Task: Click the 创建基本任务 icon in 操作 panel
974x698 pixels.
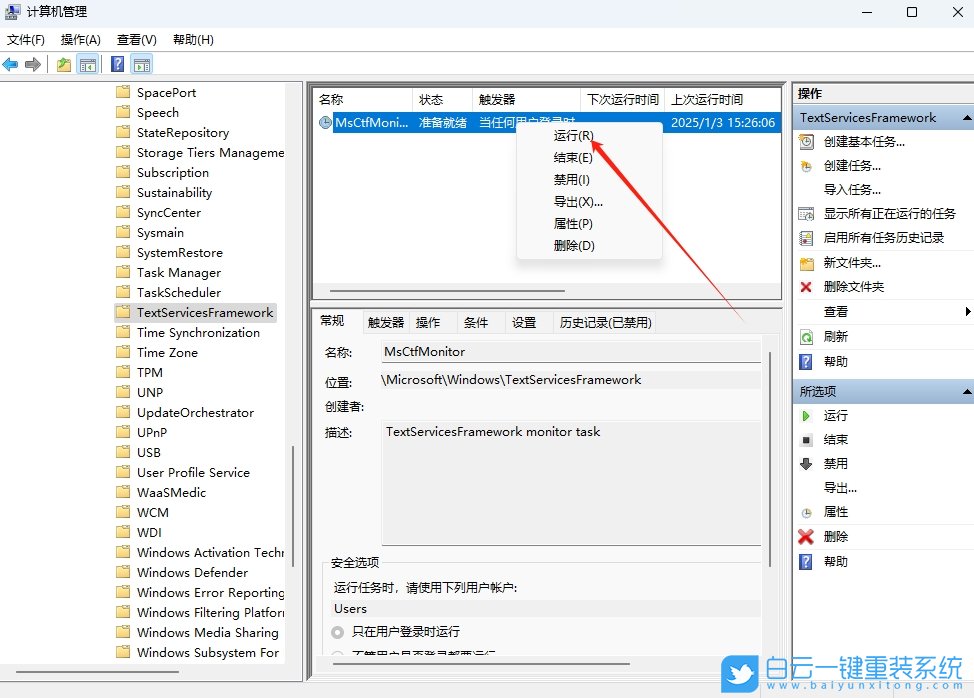Action: click(807, 141)
